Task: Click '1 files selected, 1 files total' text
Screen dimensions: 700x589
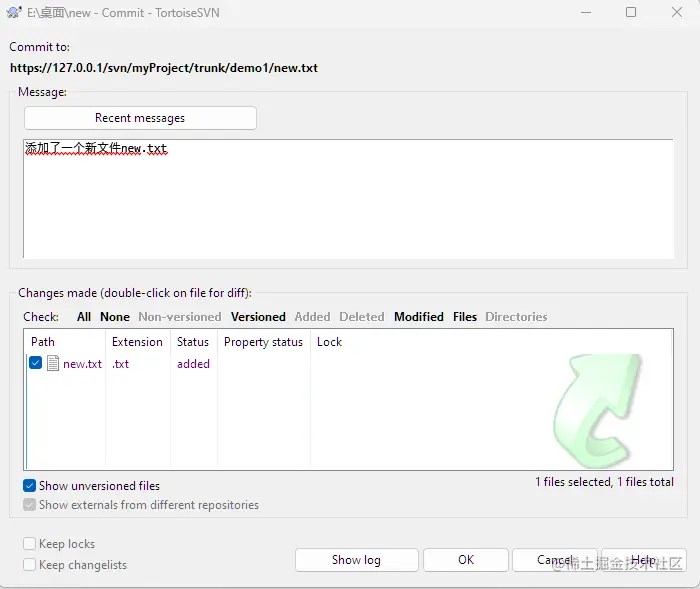Action: point(604,482)
